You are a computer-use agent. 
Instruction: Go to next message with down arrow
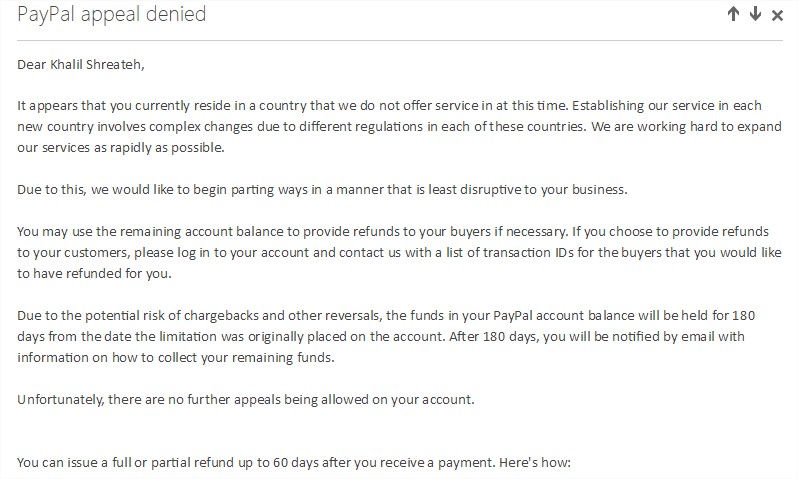pyautogui.click(x=755, y=15)
